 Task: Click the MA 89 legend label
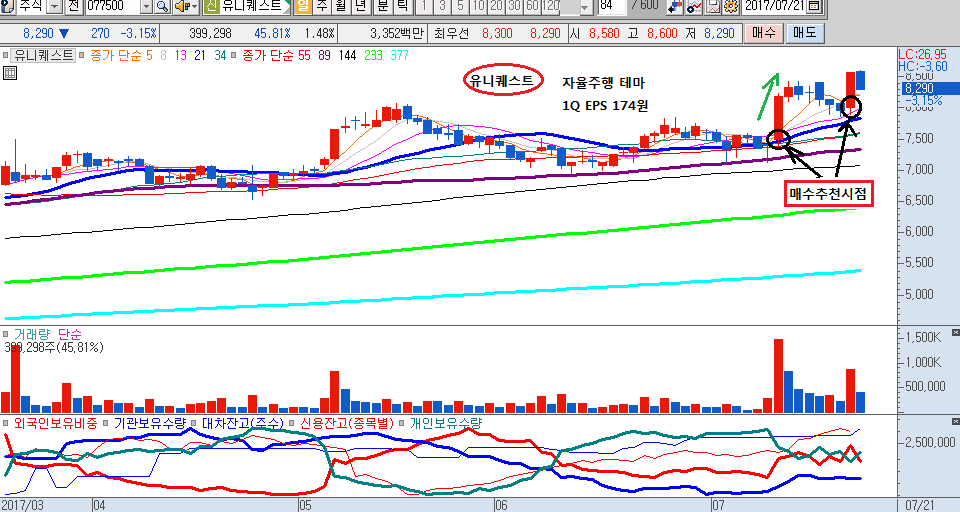324,55
